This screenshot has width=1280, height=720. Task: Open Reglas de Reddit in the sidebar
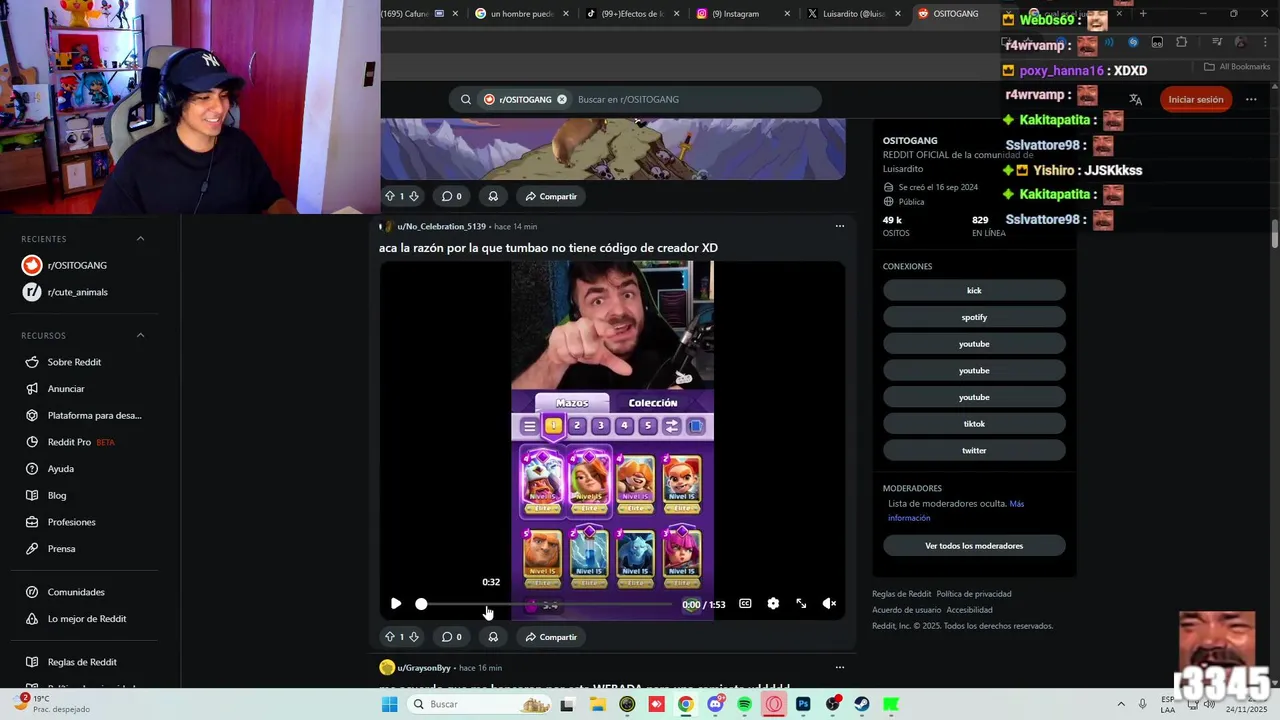pyautogui.click(x=82, y=662)
